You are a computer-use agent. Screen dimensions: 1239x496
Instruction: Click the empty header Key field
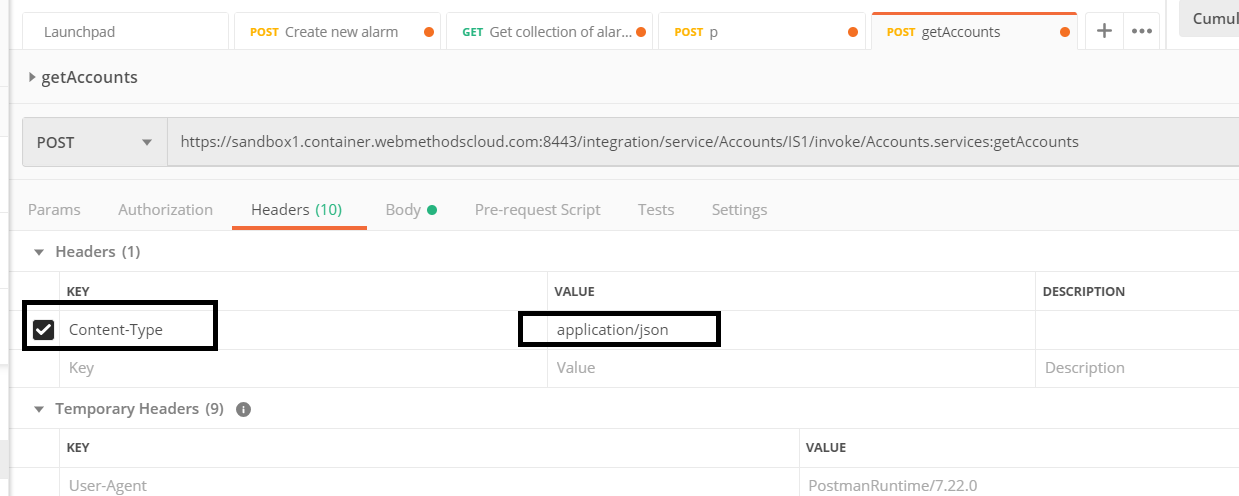pos(300,368)
